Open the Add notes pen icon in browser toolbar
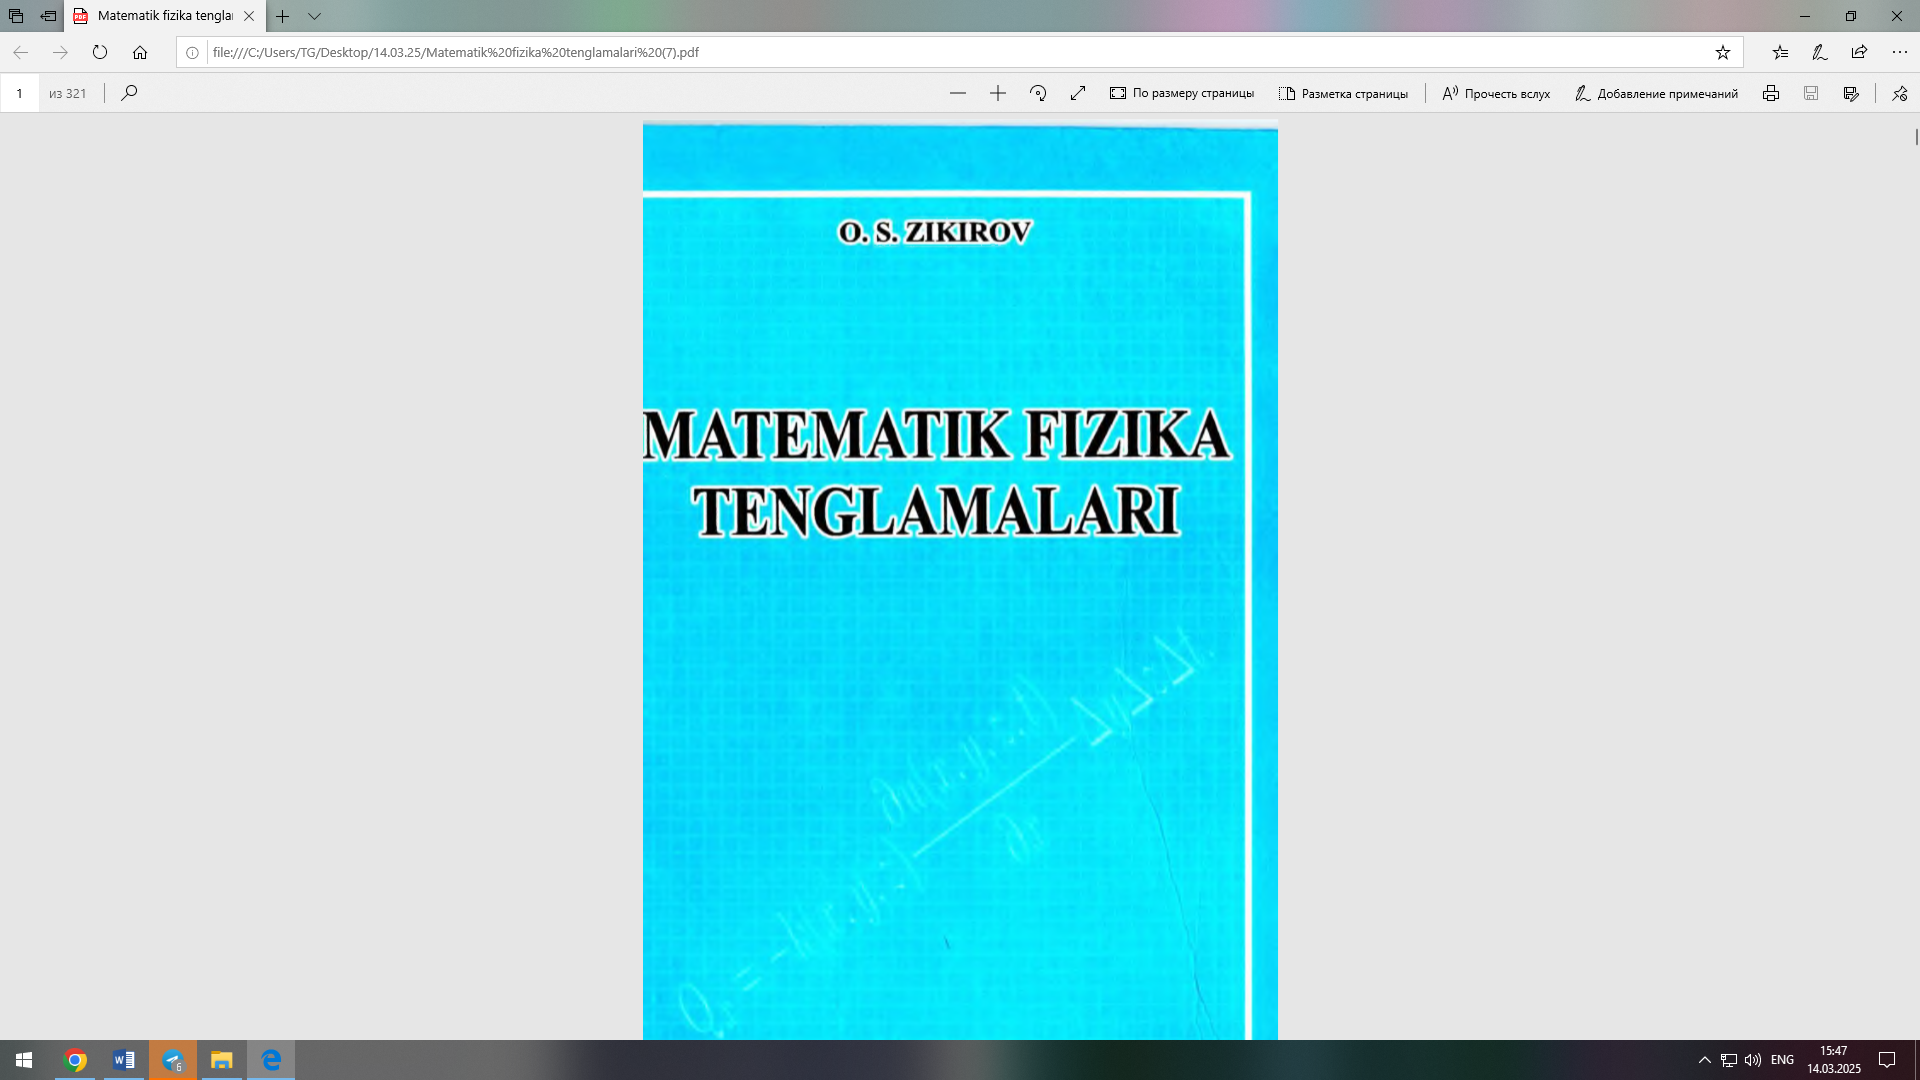 (x=1820, y=52)
